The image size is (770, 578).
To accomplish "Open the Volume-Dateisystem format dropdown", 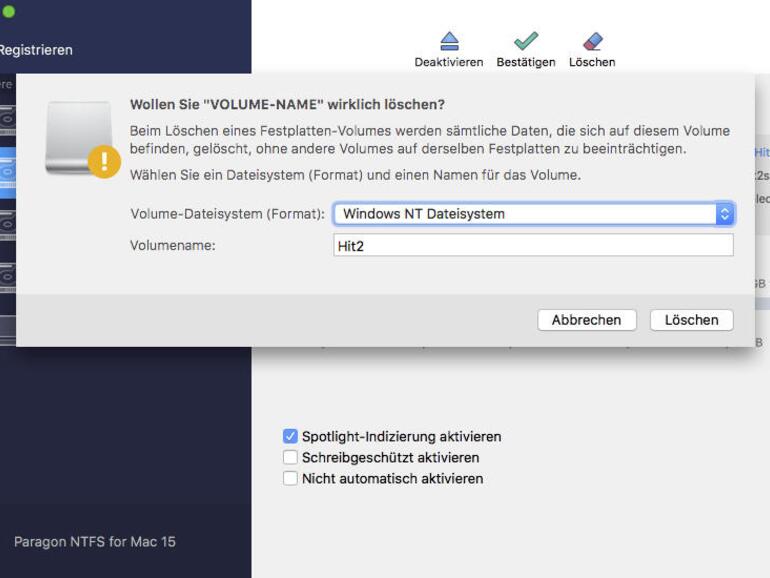I will pyautogui.click(x=534, y=214).
